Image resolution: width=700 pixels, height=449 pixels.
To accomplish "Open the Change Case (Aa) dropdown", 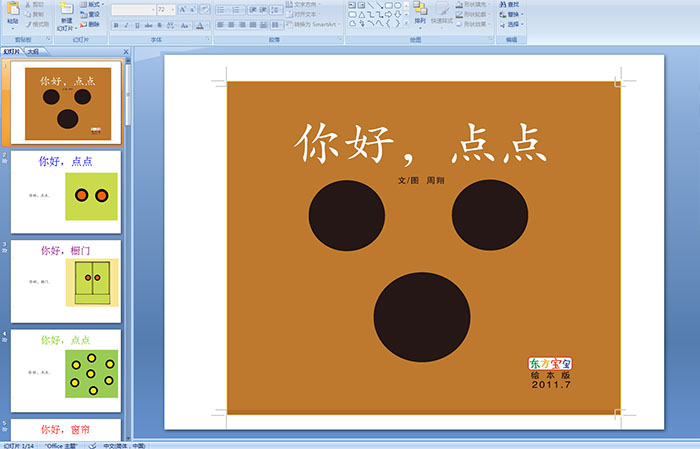I will [185, 25].
